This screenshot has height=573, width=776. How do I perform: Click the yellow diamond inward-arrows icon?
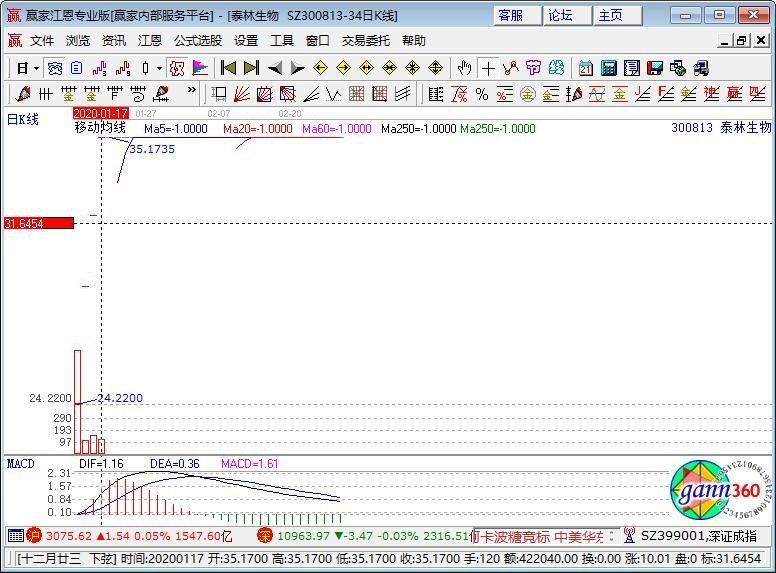point(389,68)
